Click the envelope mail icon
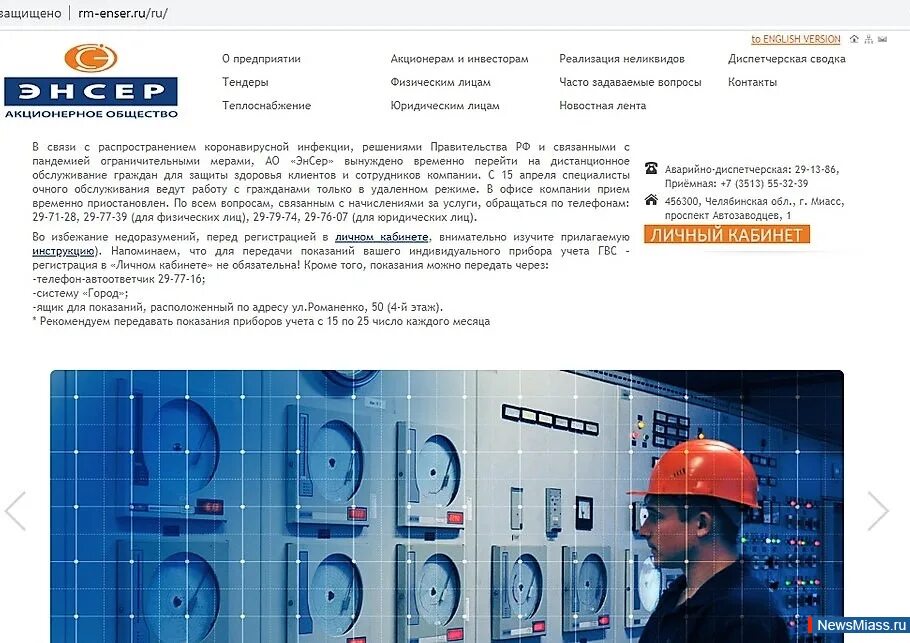Image resolution: width=910 pixels, height=643 pixels. [x=883, y=39]
